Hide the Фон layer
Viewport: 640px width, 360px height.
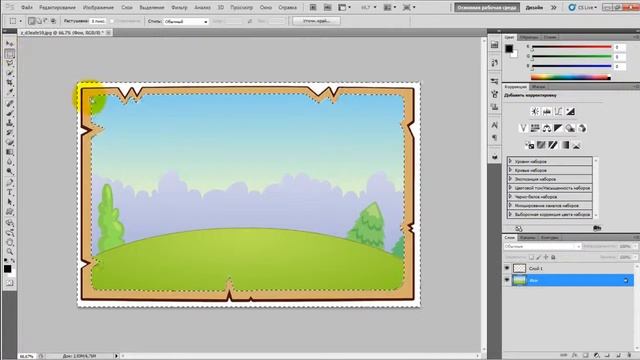point(507,280)
